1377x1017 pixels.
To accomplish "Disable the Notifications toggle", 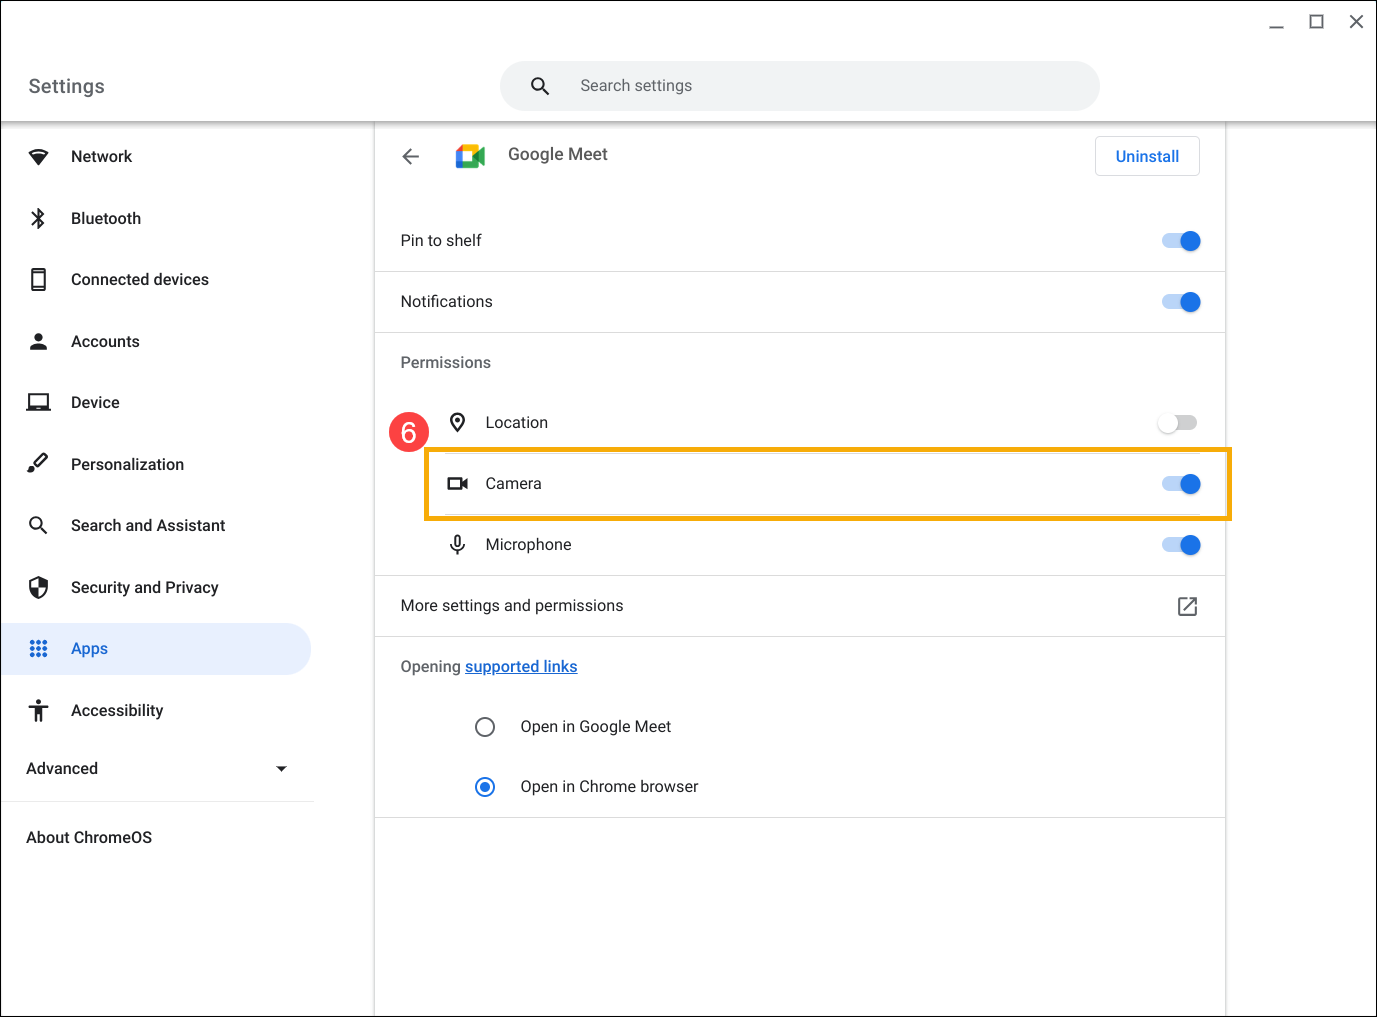I will tap(1181, 302).
